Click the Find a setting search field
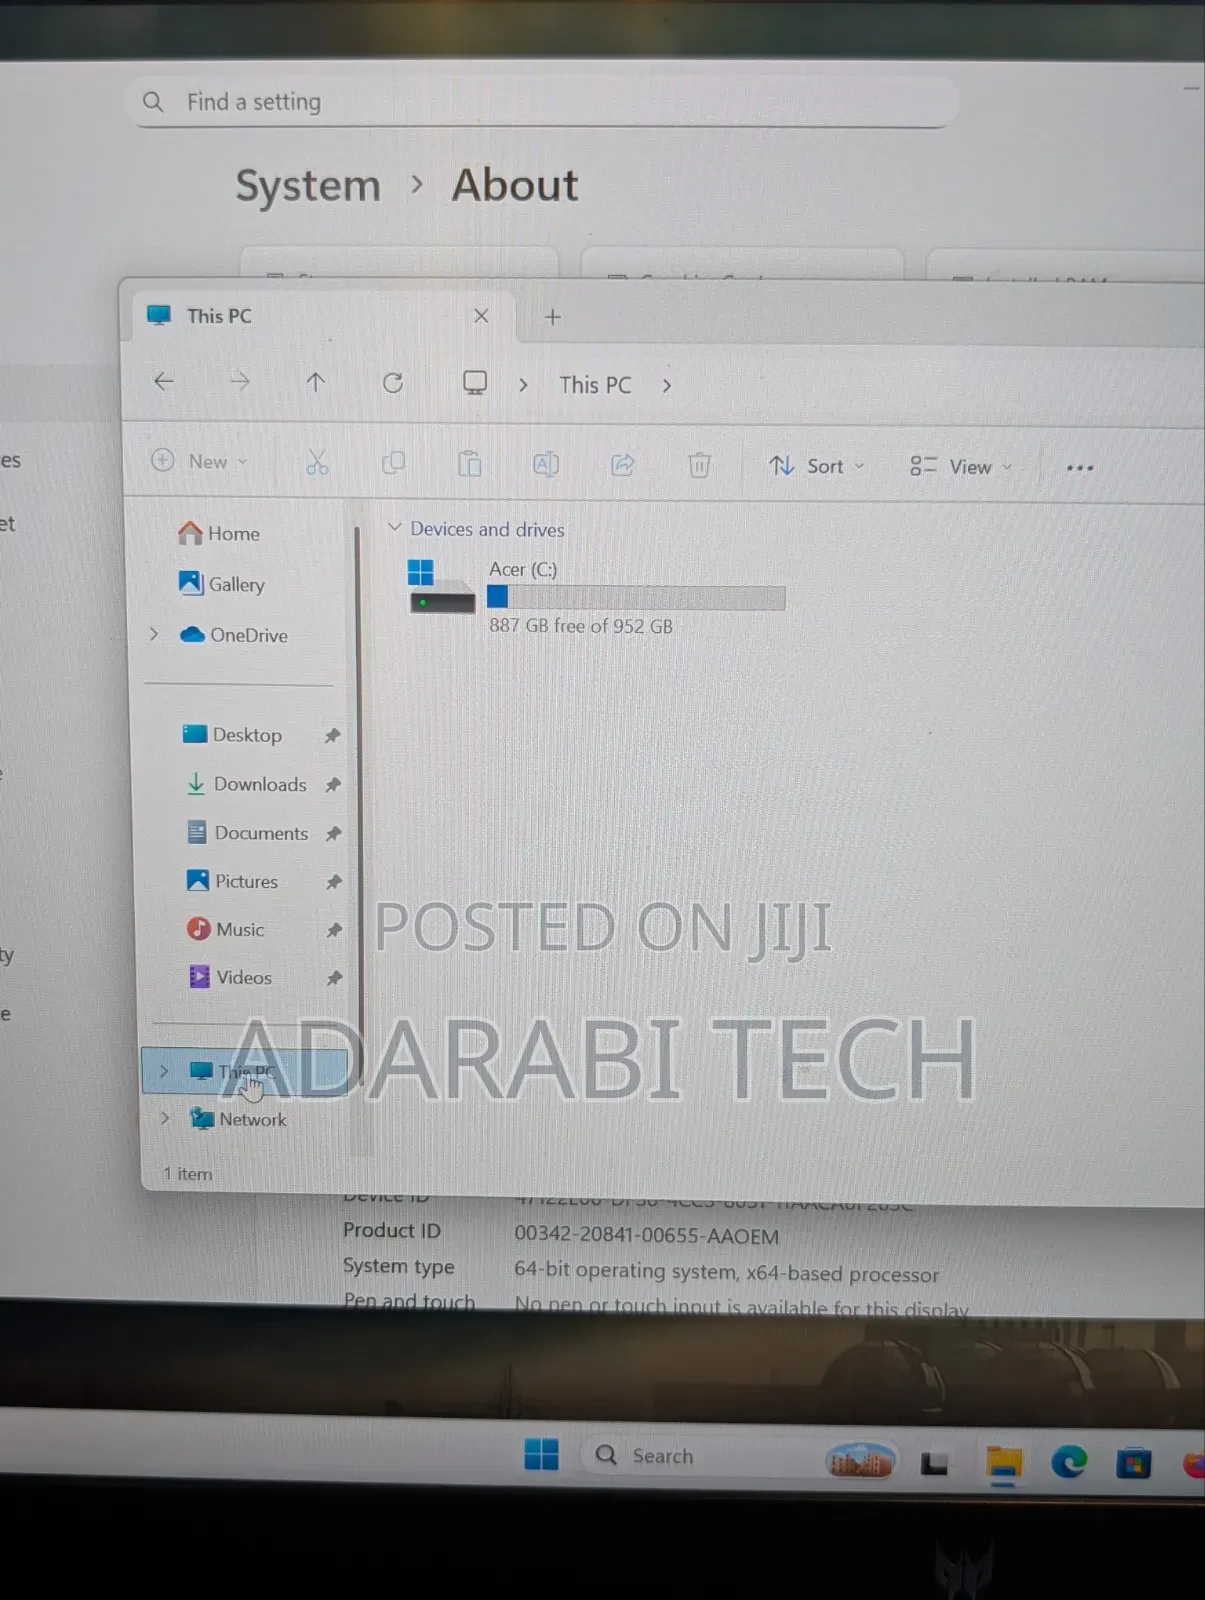 pyautogui.click(x=540, y=102)
